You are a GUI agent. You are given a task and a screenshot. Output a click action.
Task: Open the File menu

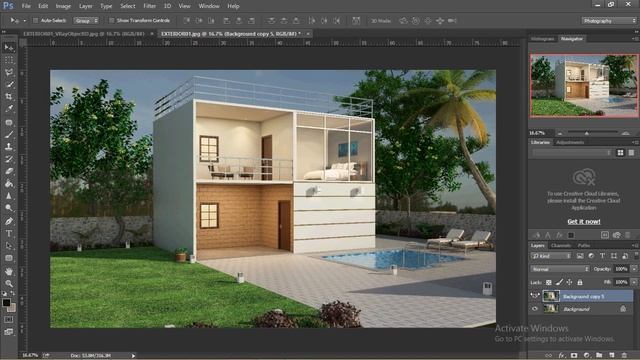26,6
